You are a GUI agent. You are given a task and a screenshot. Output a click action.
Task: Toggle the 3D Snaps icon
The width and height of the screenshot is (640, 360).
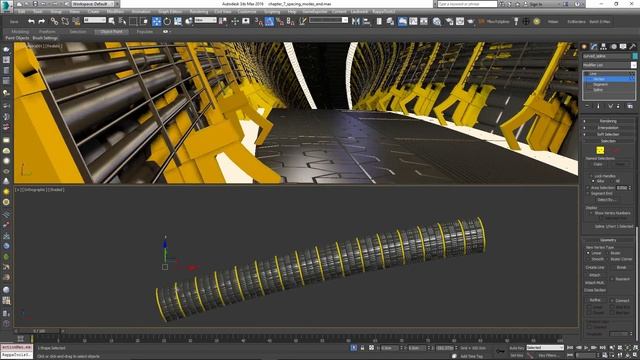[259, 21]
